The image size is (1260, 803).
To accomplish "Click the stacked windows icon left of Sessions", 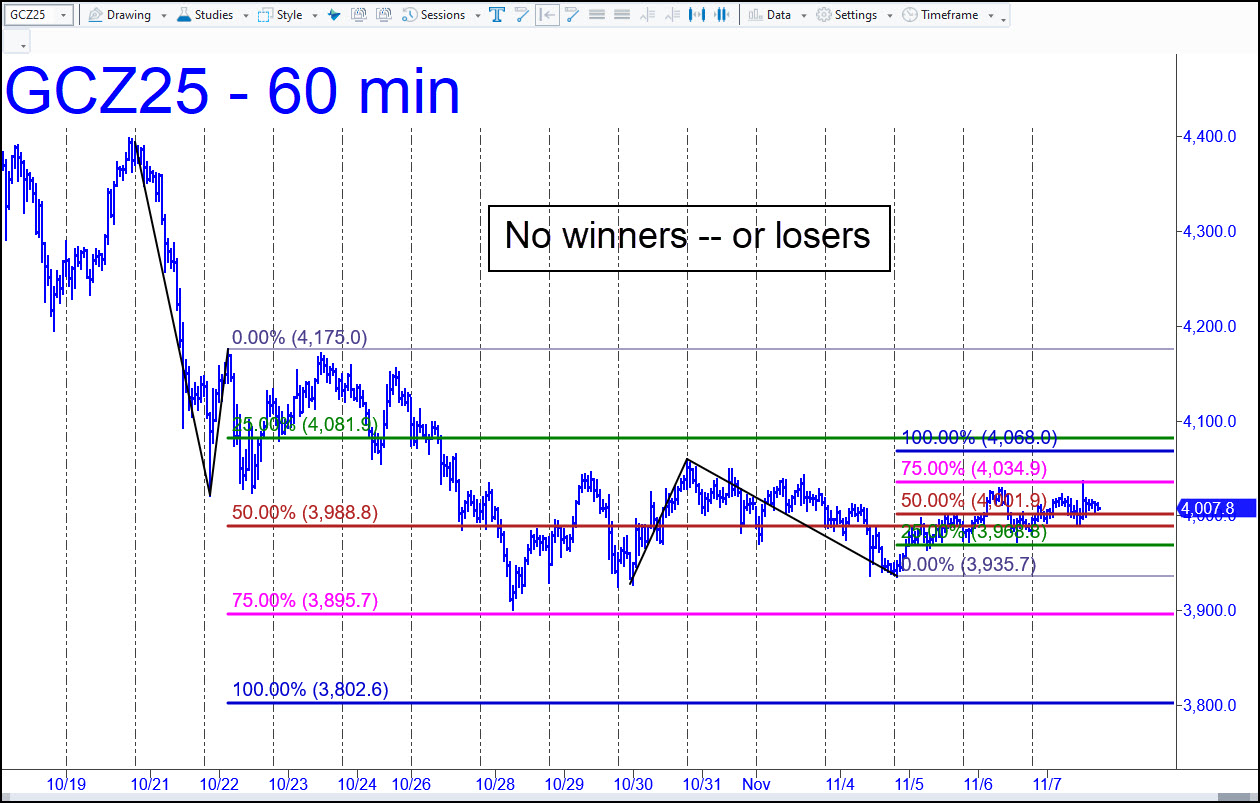I will coord(384,15).
